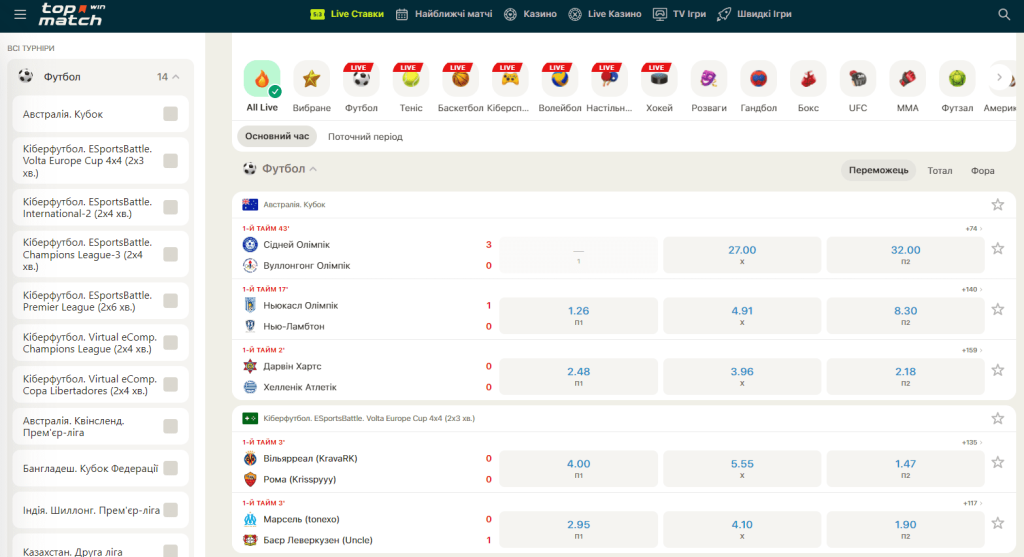
Task: Add Сідней Олімпік match to favorites
Action: (x=997, y=249)
